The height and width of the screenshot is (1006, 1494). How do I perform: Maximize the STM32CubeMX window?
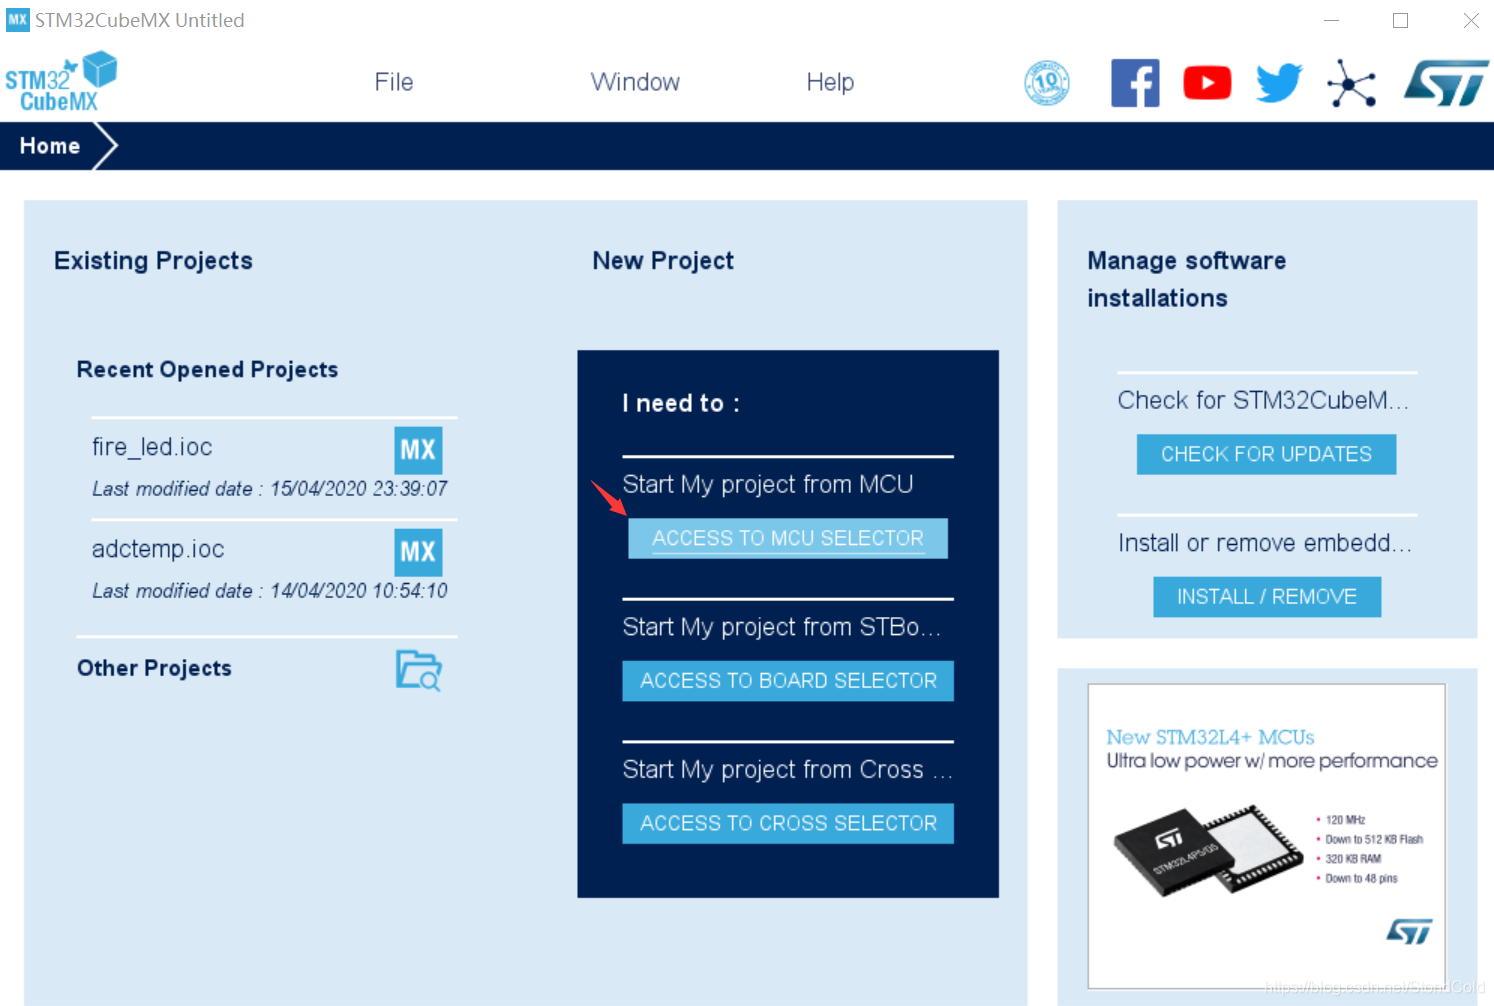(1400, 20)
